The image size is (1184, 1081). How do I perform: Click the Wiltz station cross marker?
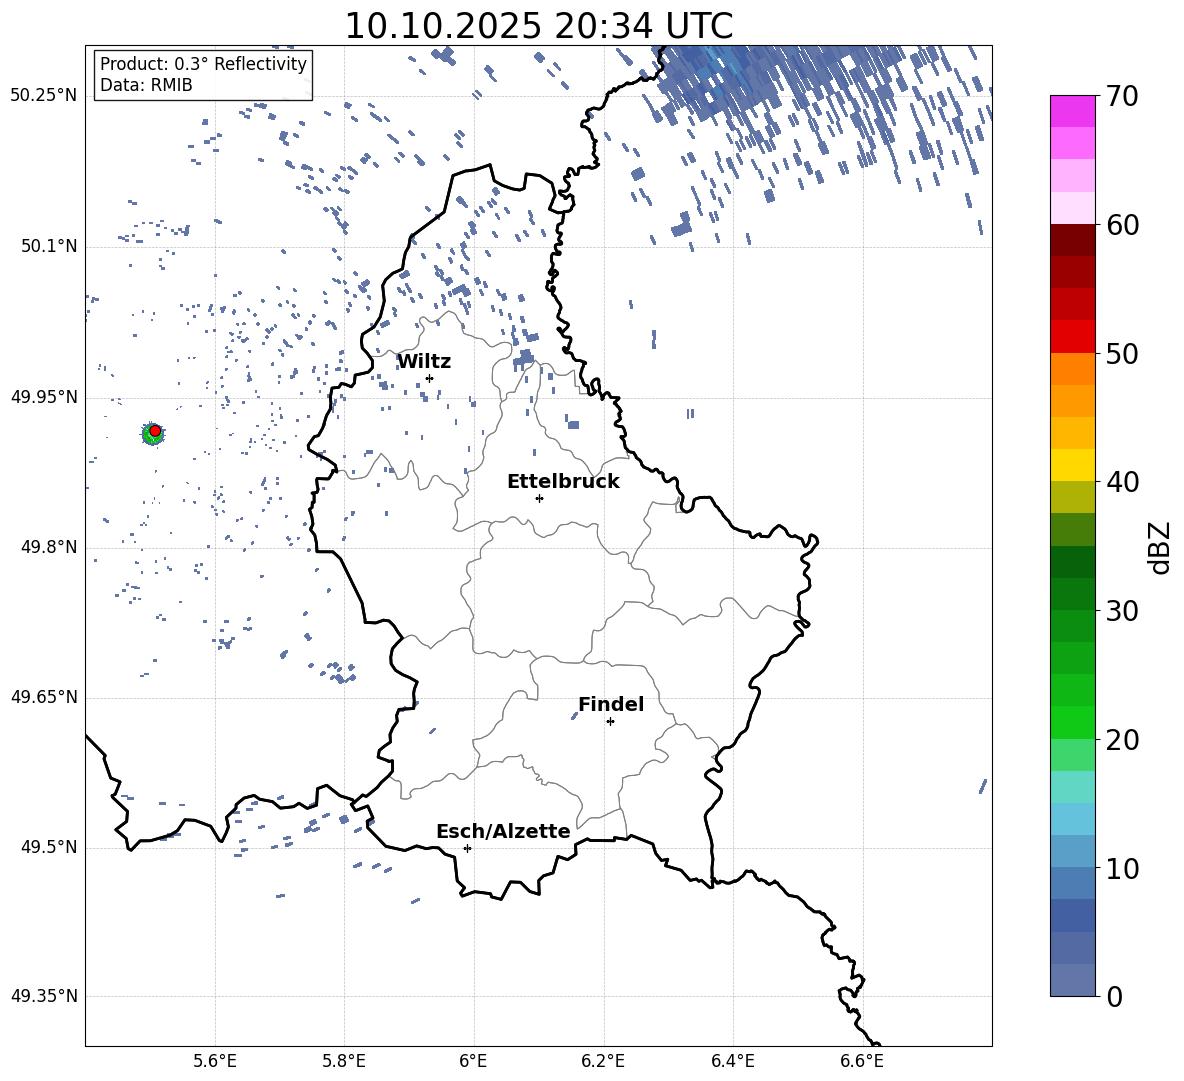[429, 378]
